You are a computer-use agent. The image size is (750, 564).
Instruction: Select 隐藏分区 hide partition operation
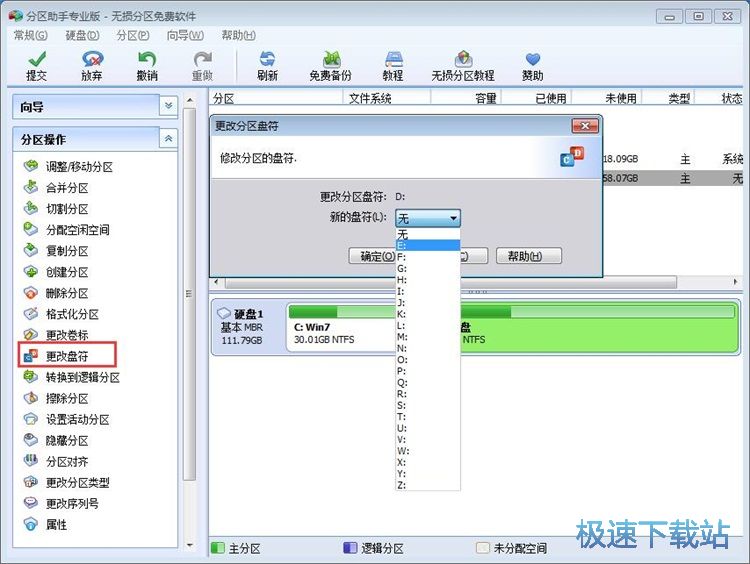point(56,441)
